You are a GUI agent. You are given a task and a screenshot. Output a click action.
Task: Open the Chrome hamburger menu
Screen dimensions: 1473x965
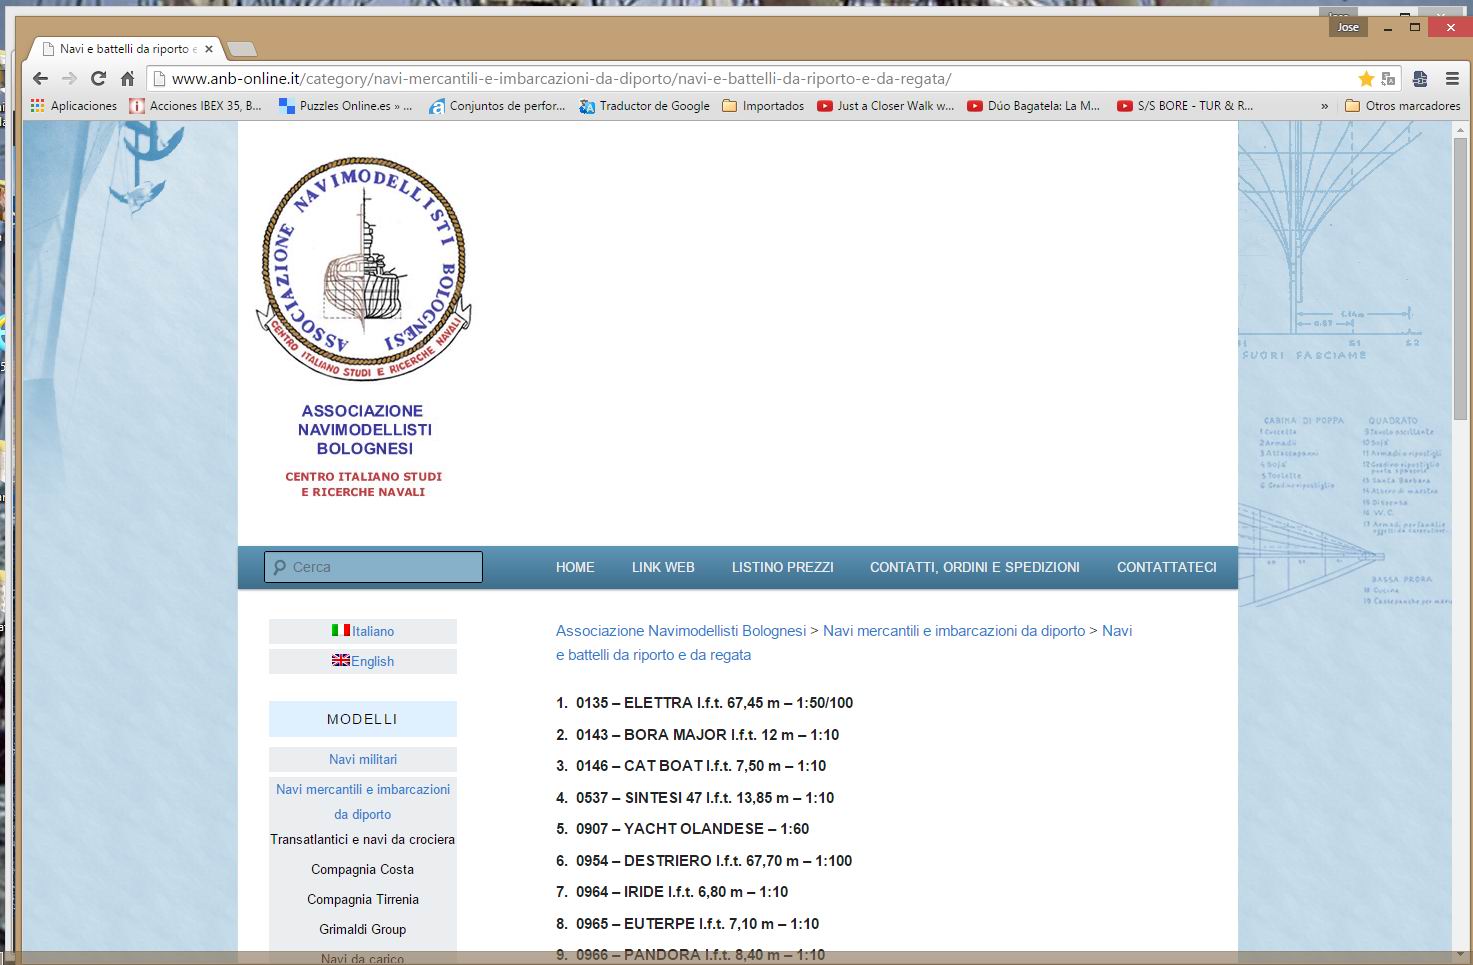click(1452, 78)
